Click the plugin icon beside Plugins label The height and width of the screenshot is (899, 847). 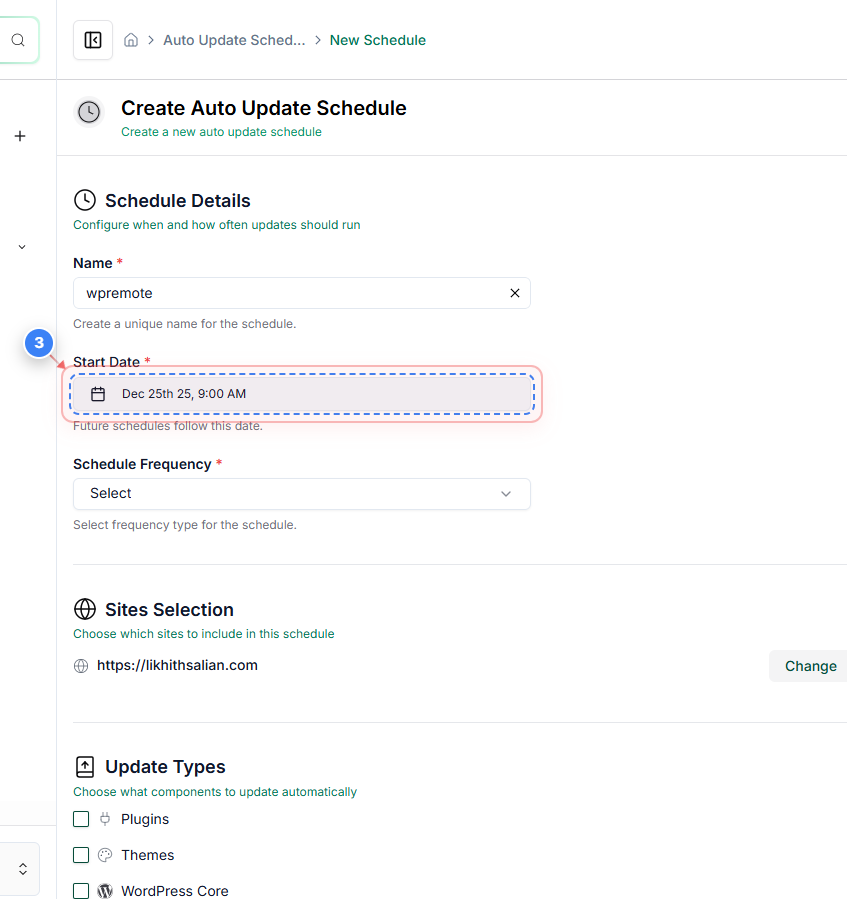point(105,818)
